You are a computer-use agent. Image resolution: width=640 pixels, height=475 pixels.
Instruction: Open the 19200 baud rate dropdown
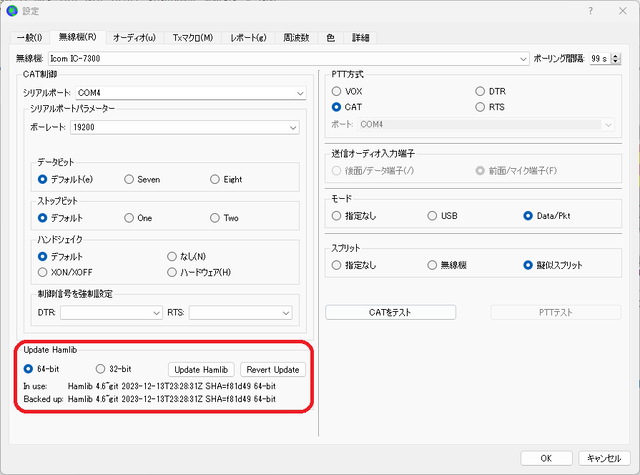[x=185, y=127]
